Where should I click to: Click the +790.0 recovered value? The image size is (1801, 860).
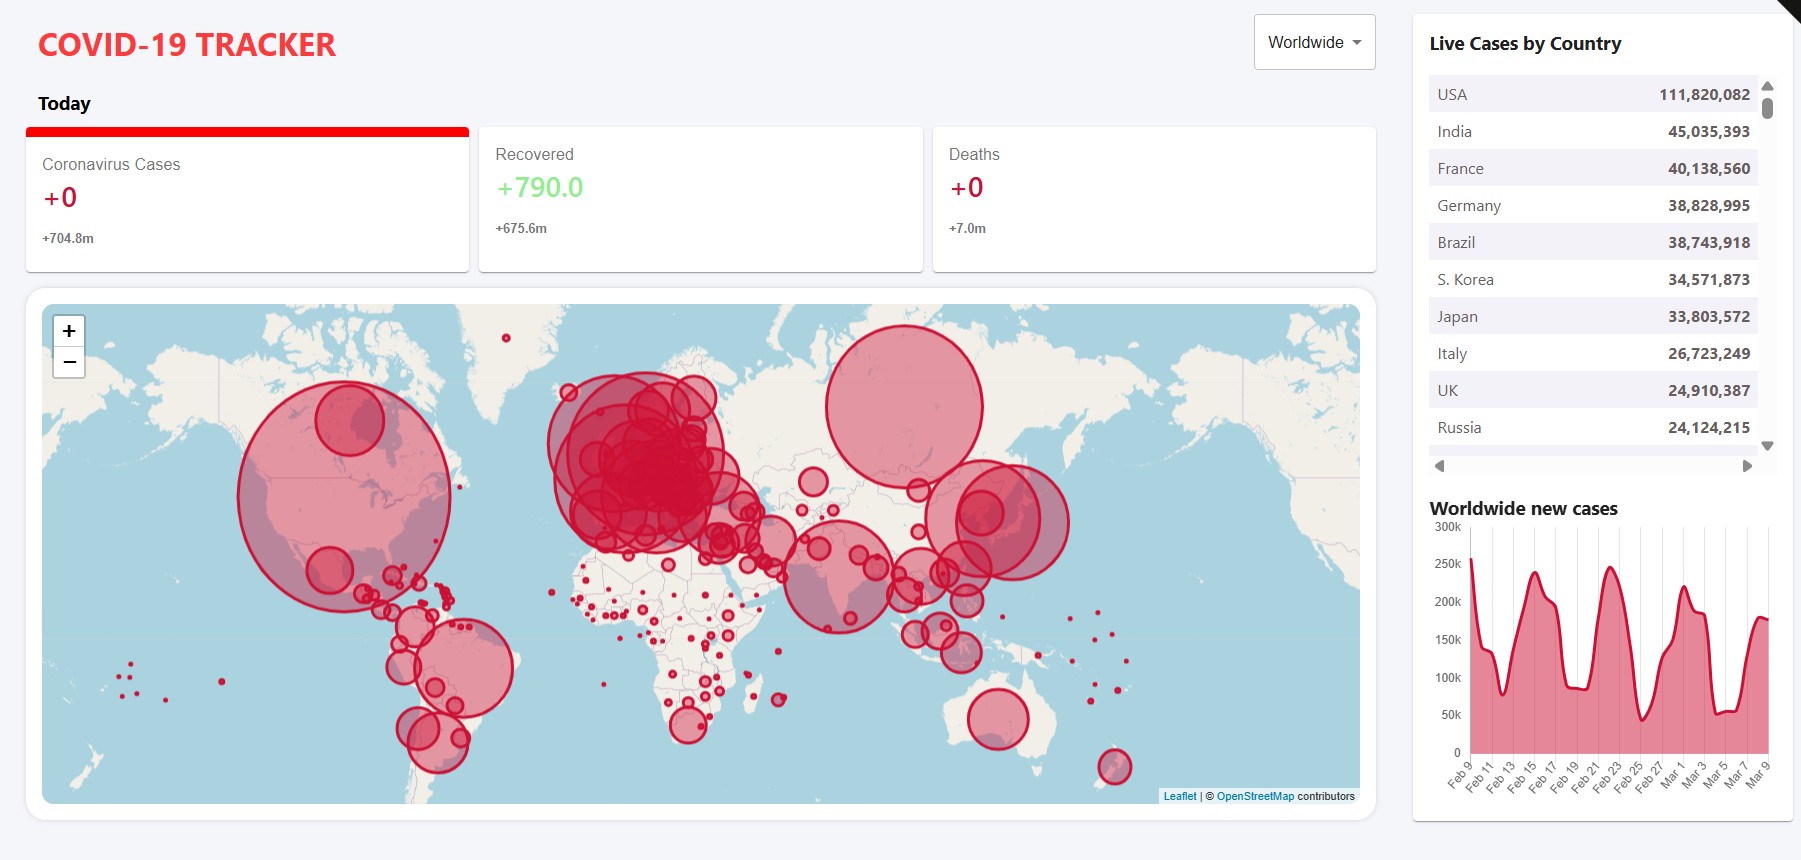(x=540, y=187)
